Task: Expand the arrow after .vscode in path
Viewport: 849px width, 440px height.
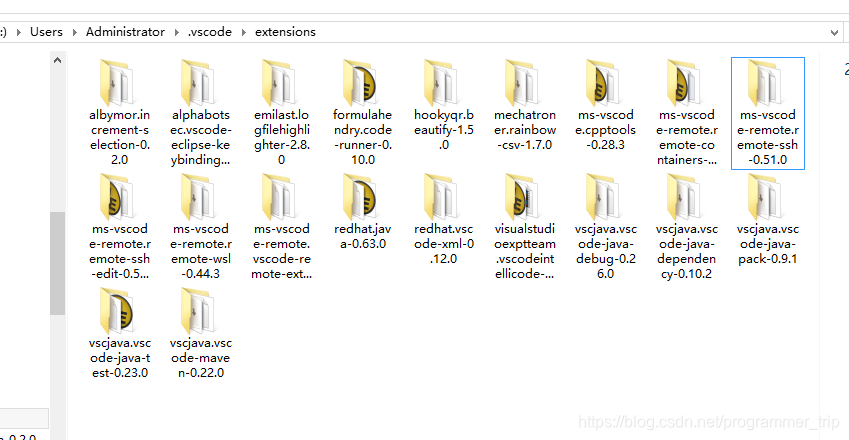Action: point(244,32)
